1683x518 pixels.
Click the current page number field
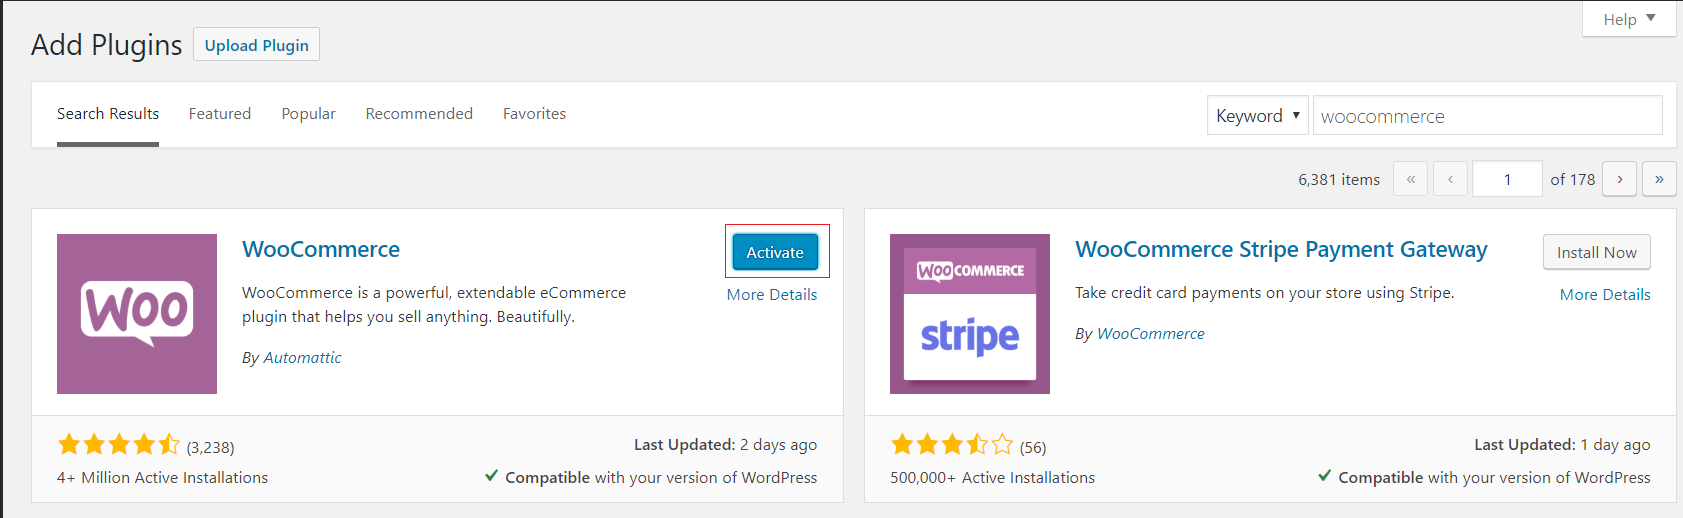pos(1507,179)
